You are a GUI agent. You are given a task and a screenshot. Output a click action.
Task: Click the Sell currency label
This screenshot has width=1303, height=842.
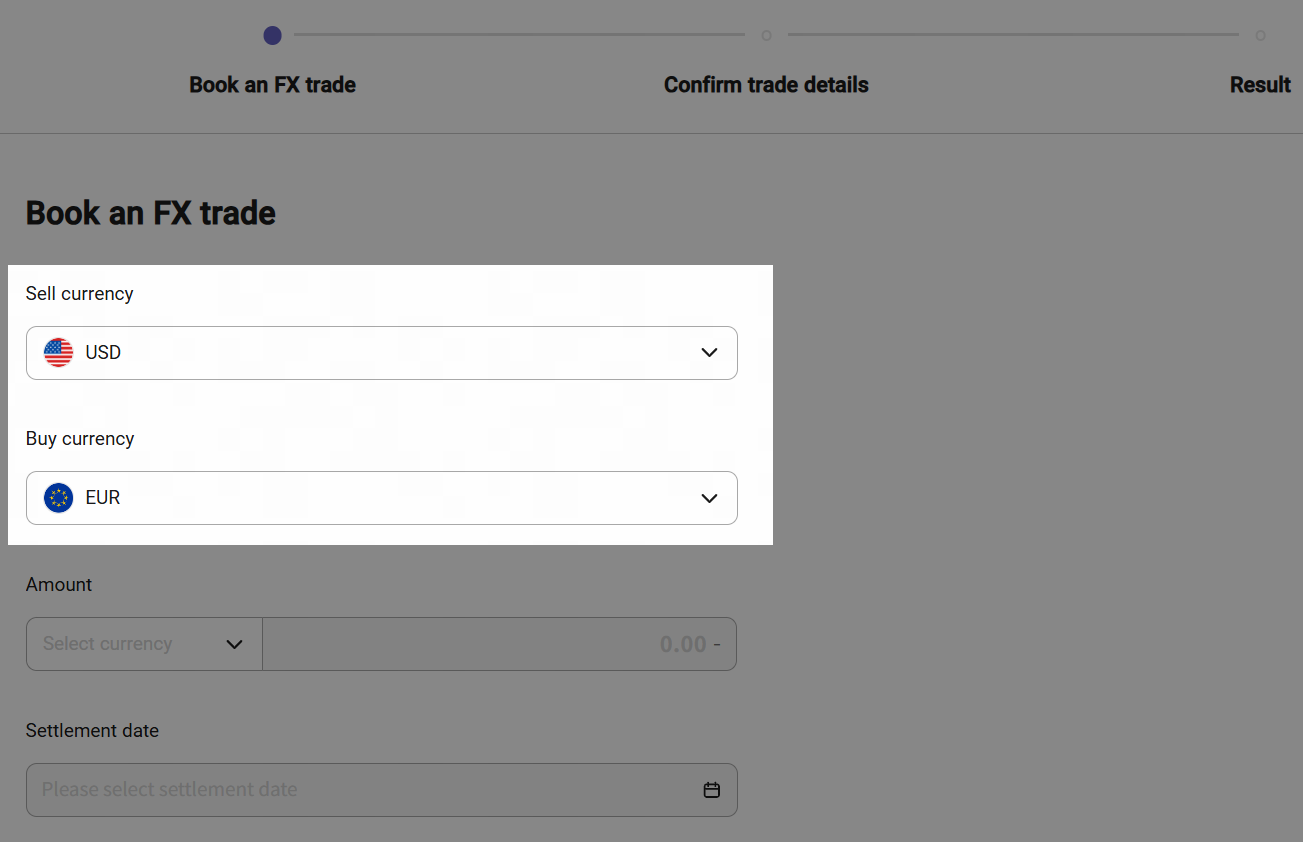pyautogui.click(x=79, y=294)
